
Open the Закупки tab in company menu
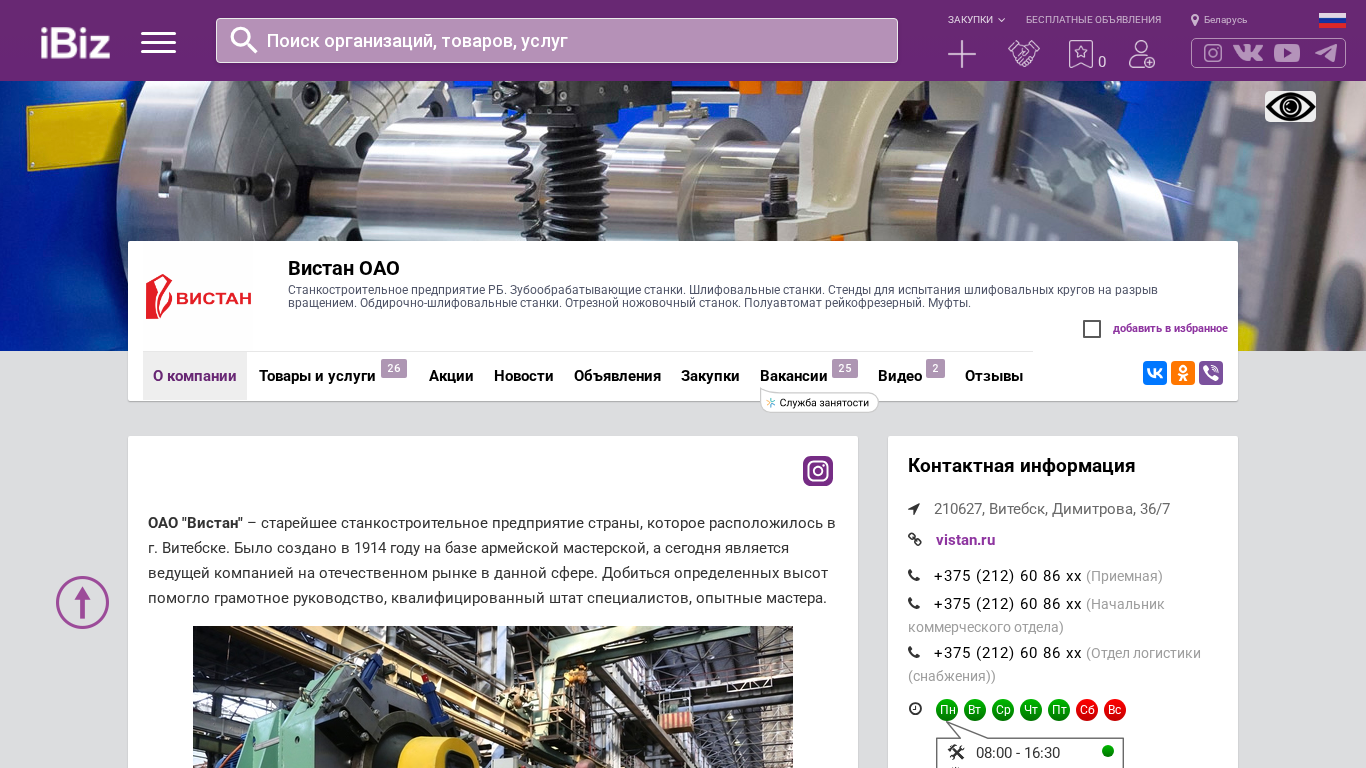(710, 376)
